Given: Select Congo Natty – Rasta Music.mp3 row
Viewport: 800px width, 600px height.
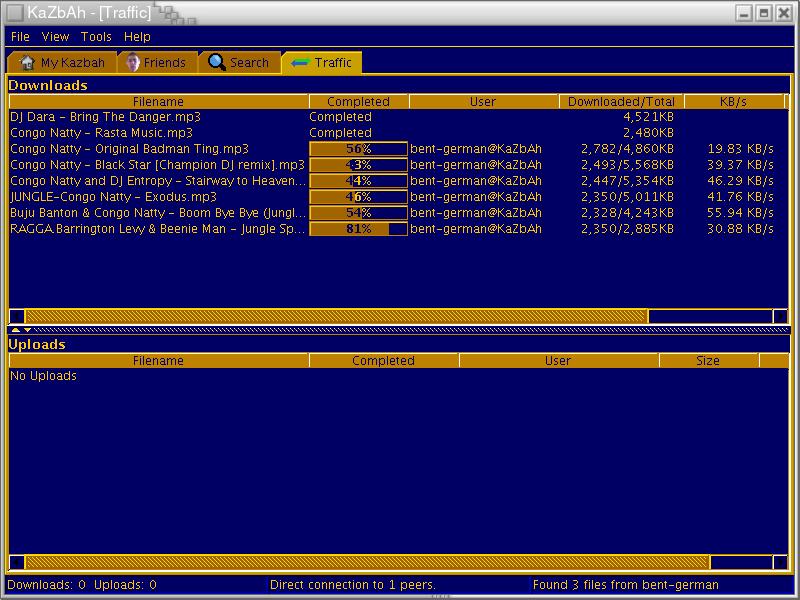Looking at the screenshot, I should 398,133.
